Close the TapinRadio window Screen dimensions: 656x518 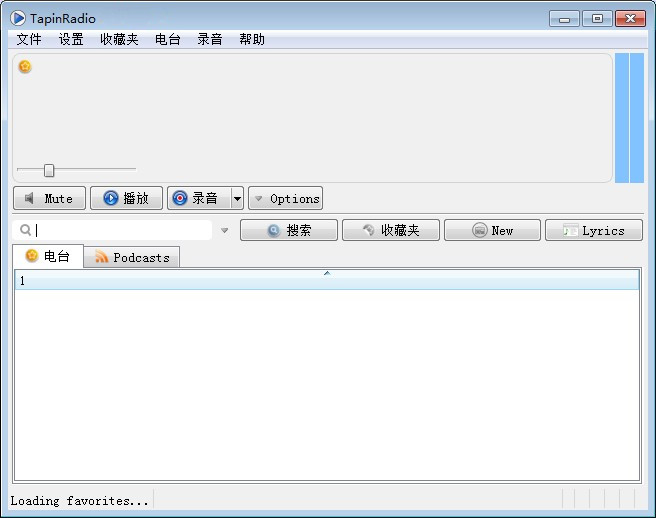point(630,19)
